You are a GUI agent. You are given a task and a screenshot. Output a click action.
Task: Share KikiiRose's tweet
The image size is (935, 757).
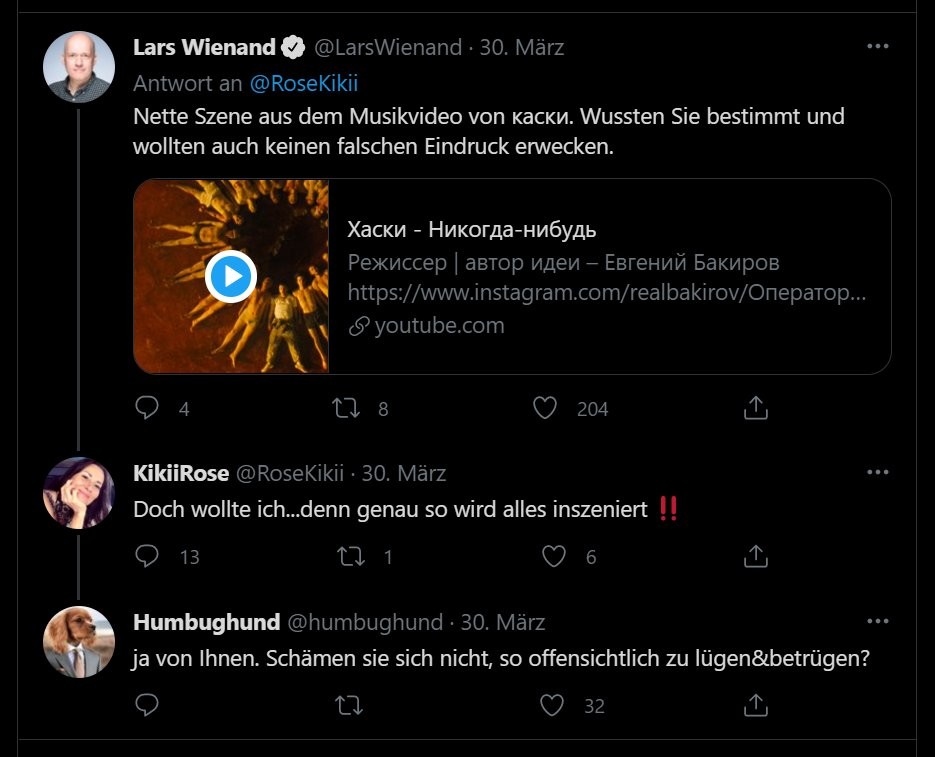[x=756, y=556]
